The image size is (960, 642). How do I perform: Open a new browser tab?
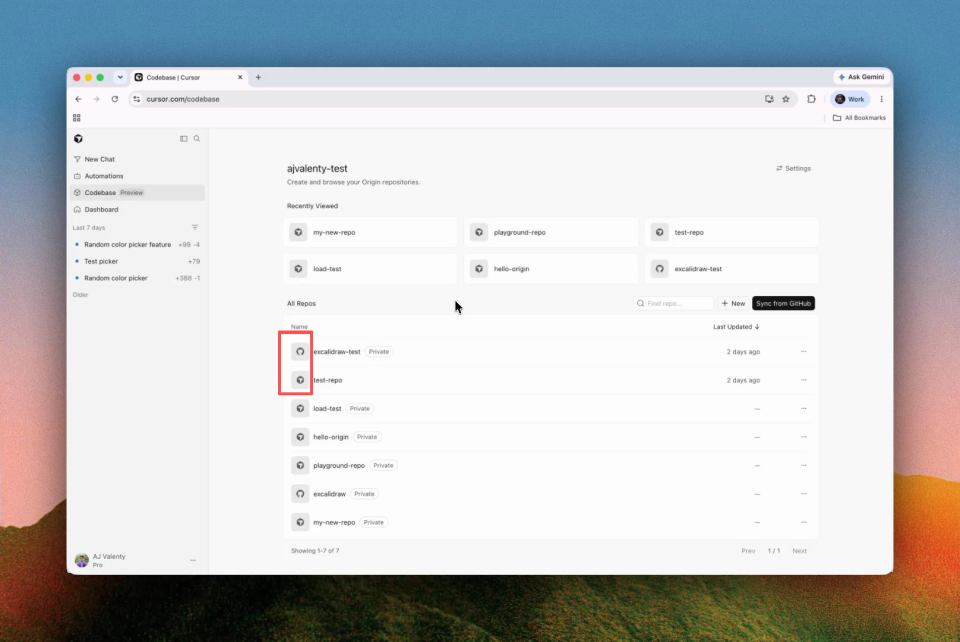(258, 78)
